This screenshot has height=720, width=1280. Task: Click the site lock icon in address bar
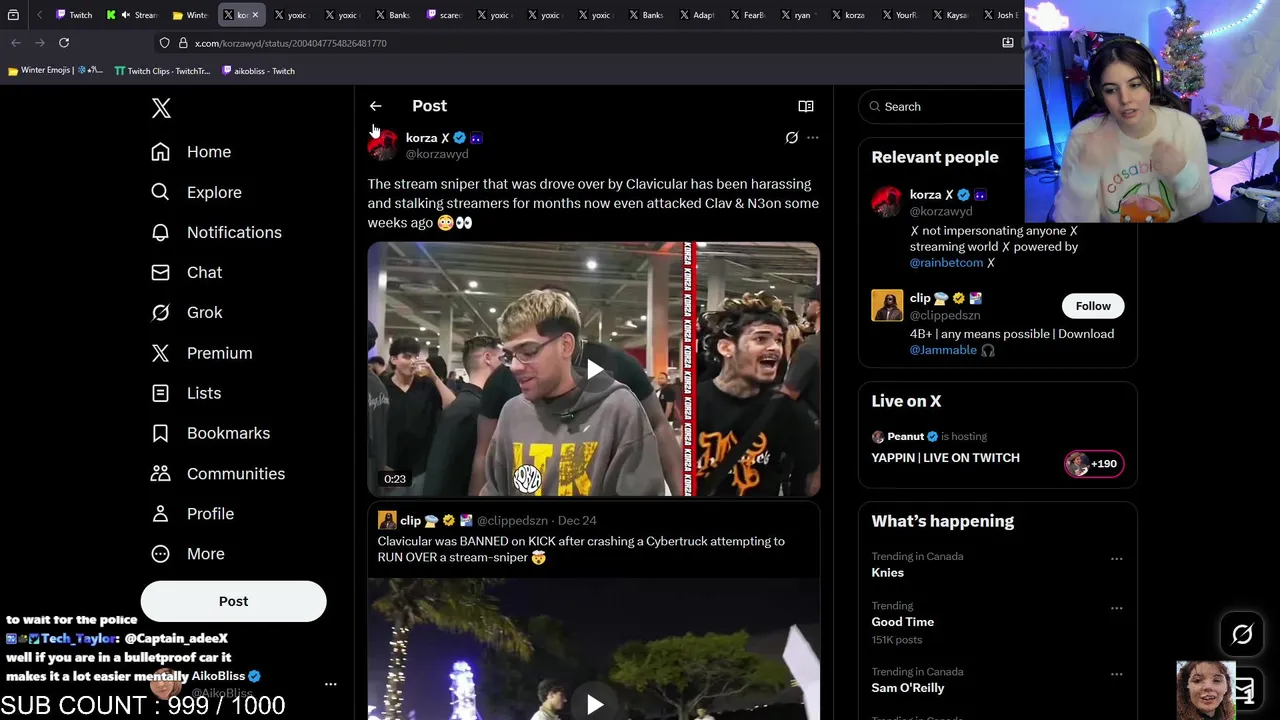click(182, 43)
